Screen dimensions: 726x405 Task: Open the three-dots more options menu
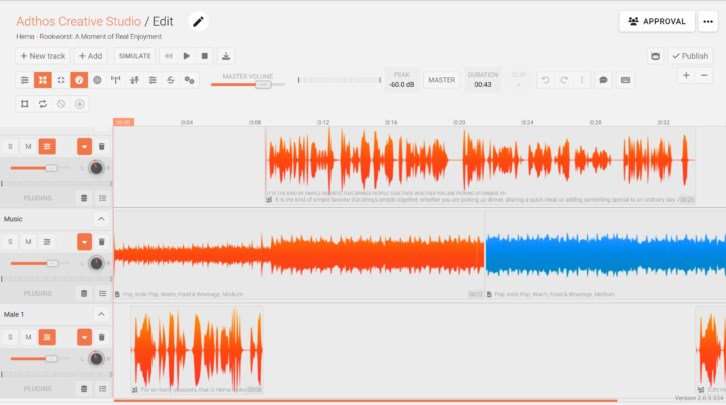point(707,21)
